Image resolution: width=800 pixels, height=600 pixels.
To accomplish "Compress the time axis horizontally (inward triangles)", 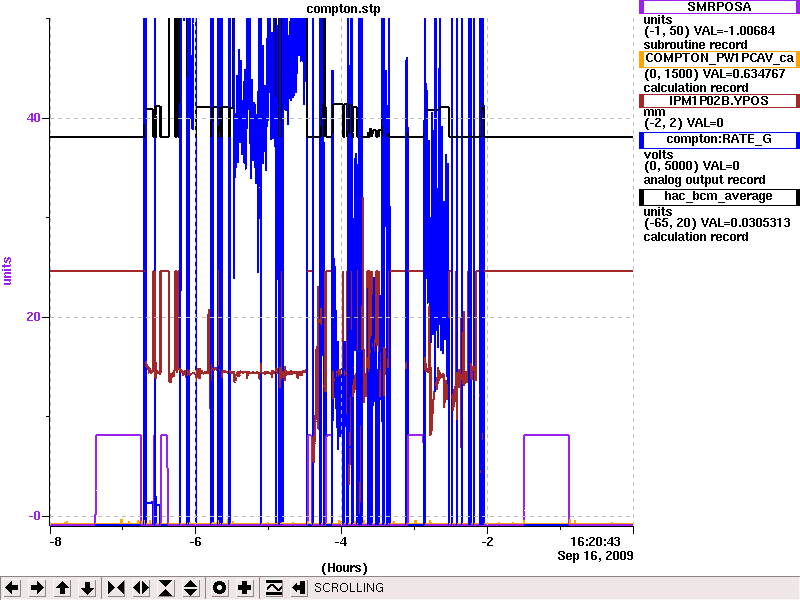I will click(x=116, y=588).
